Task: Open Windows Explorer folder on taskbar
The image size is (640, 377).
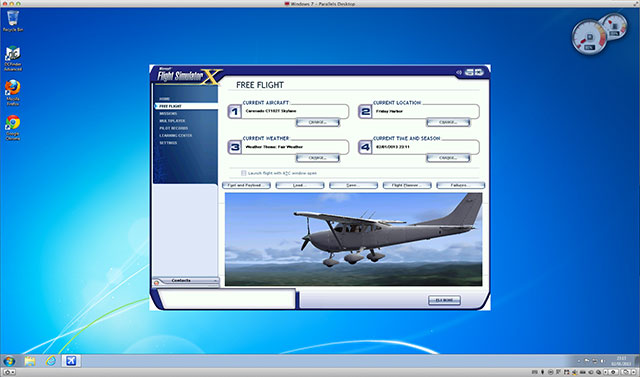Action: point(30,361)
